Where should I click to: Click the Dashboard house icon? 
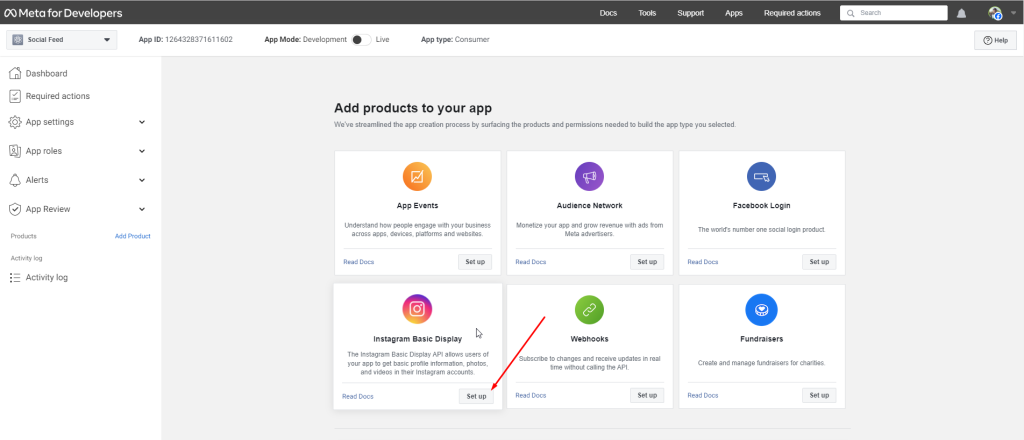coord(15,73)
